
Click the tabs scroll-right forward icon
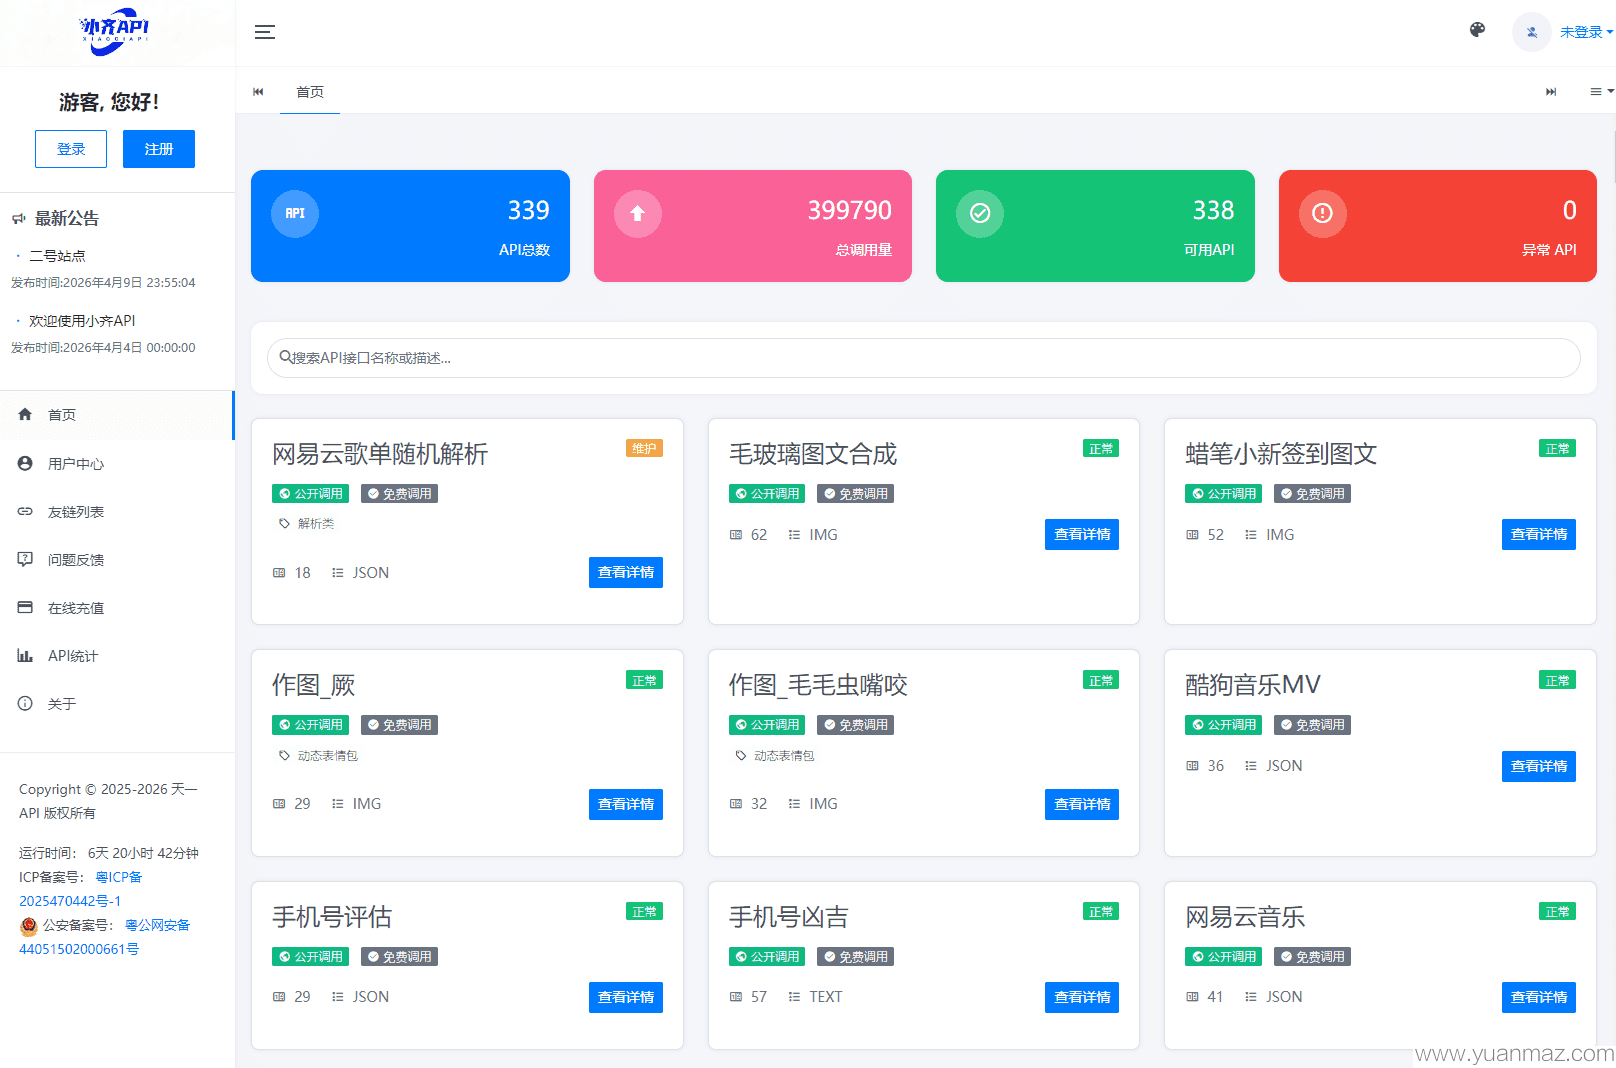pos(1551,91)
